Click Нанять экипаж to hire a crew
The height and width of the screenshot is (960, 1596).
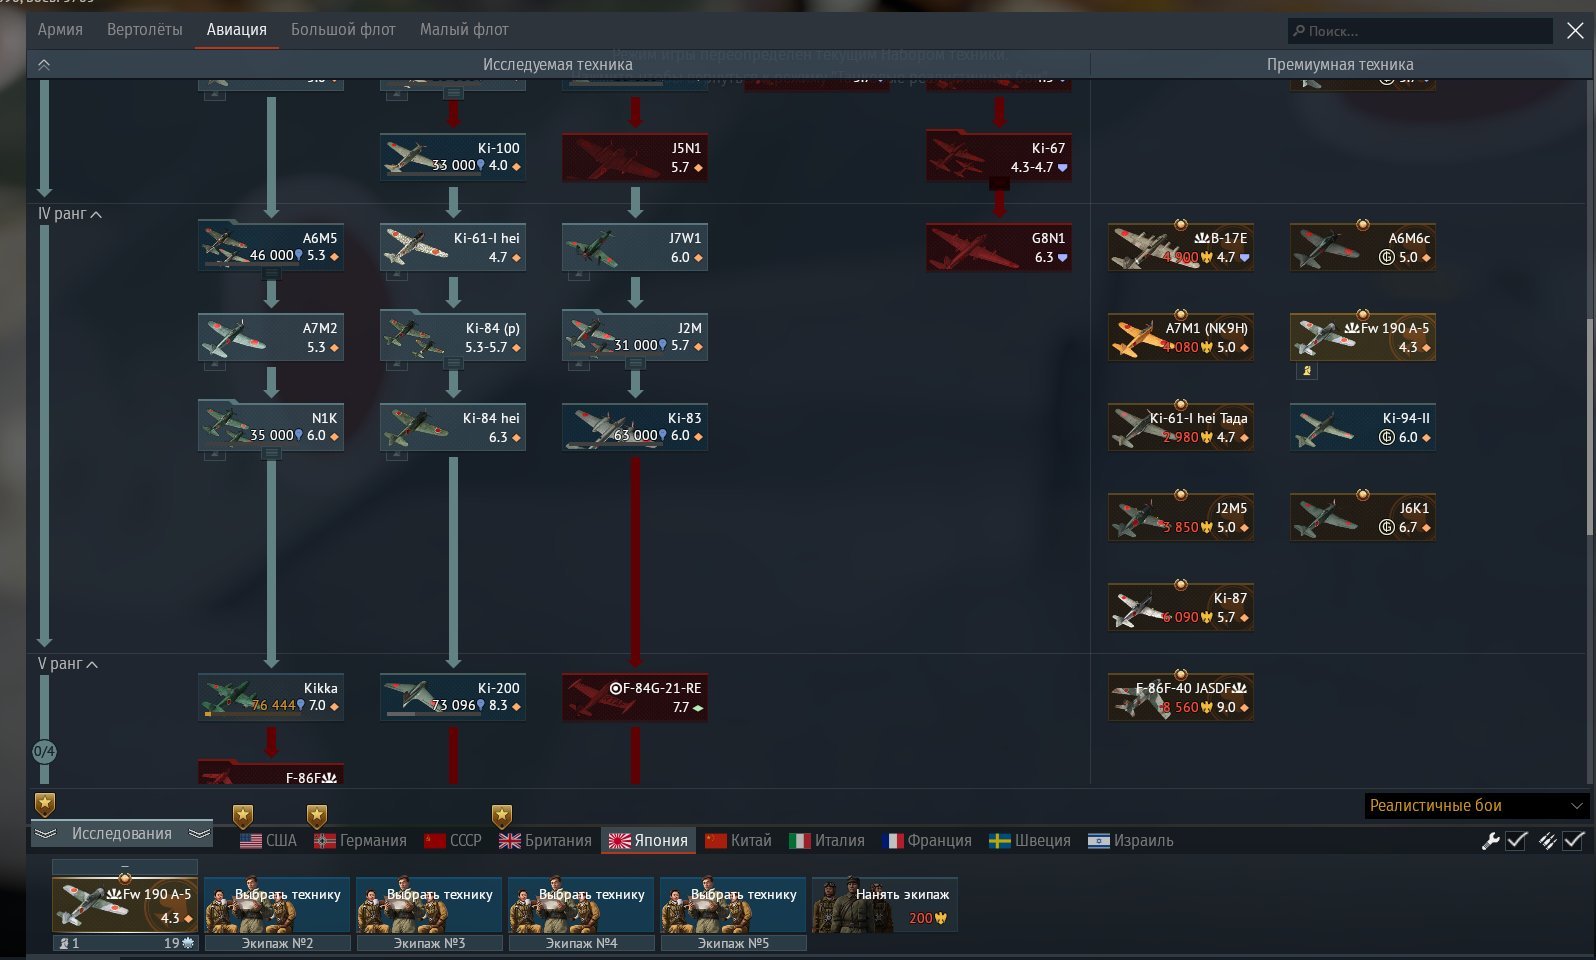point(884,905)
